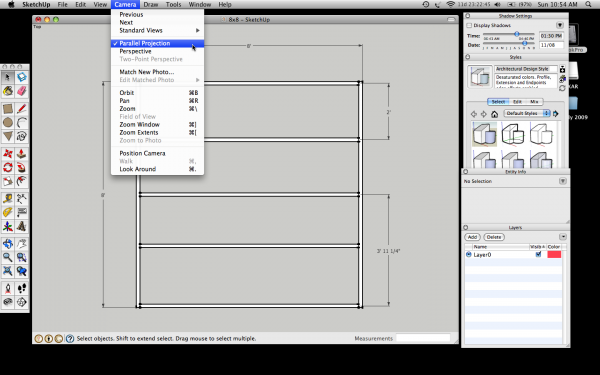Image resolution: width=600 pixels, height=375 pixels.
Task: Click the Walk footprints tool icon
Action: click(22, 289)
